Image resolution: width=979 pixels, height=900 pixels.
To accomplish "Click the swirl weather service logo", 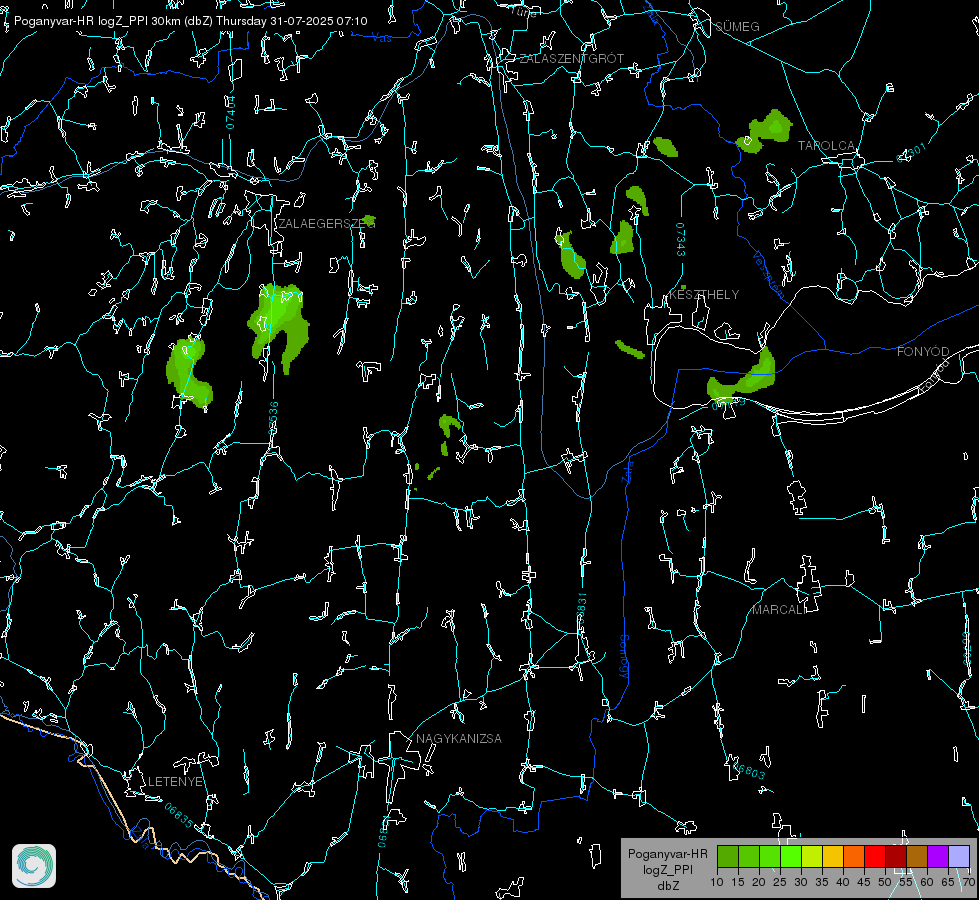I will click(x=34, y=866).
